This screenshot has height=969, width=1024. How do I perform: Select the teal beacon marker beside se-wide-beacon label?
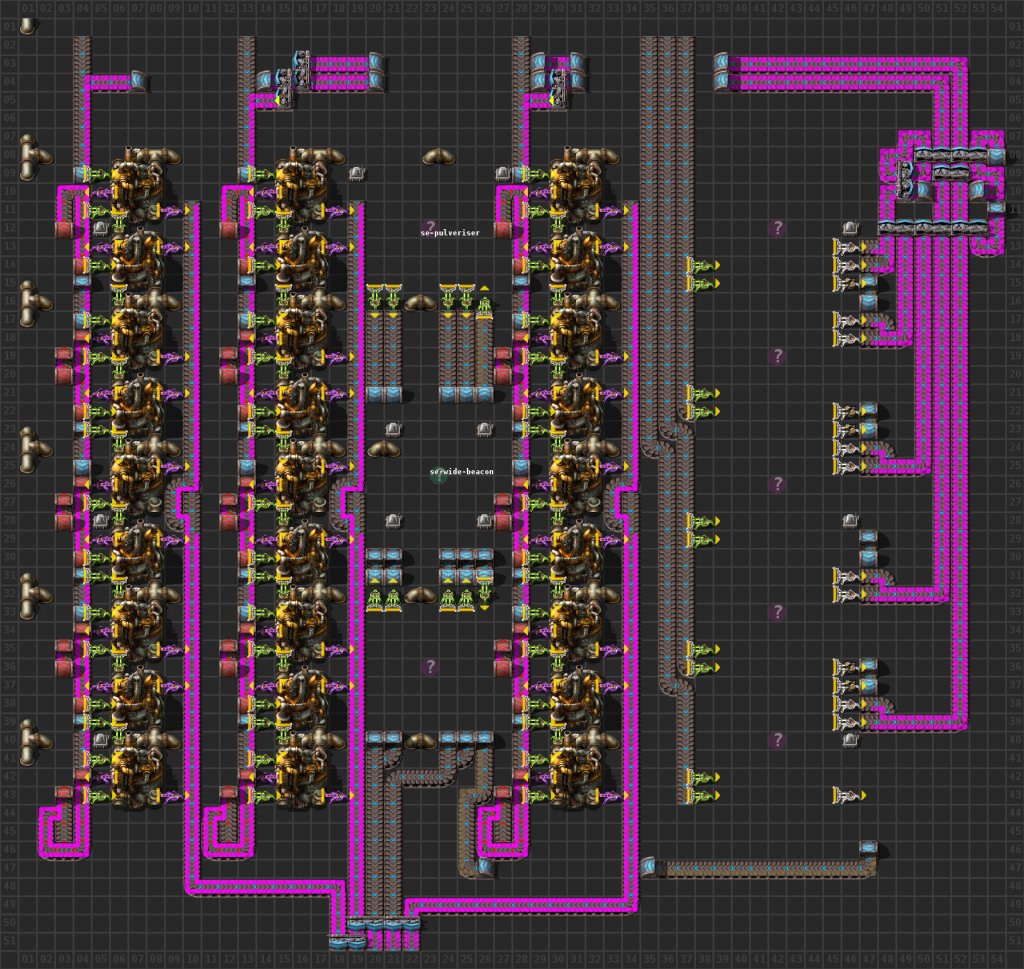coord(438,475)
